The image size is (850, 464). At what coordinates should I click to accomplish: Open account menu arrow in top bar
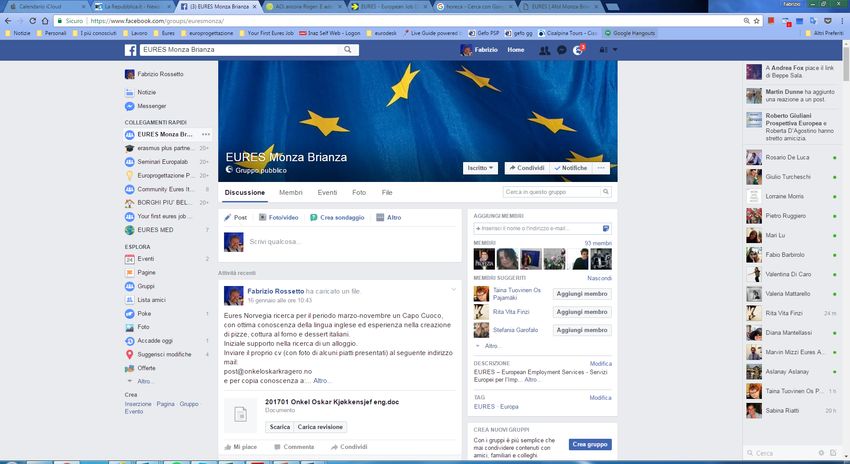615,50
